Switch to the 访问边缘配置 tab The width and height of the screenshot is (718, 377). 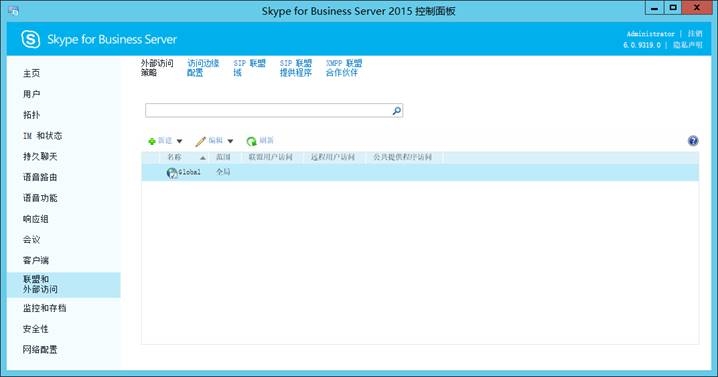click(x=203, y=68)
